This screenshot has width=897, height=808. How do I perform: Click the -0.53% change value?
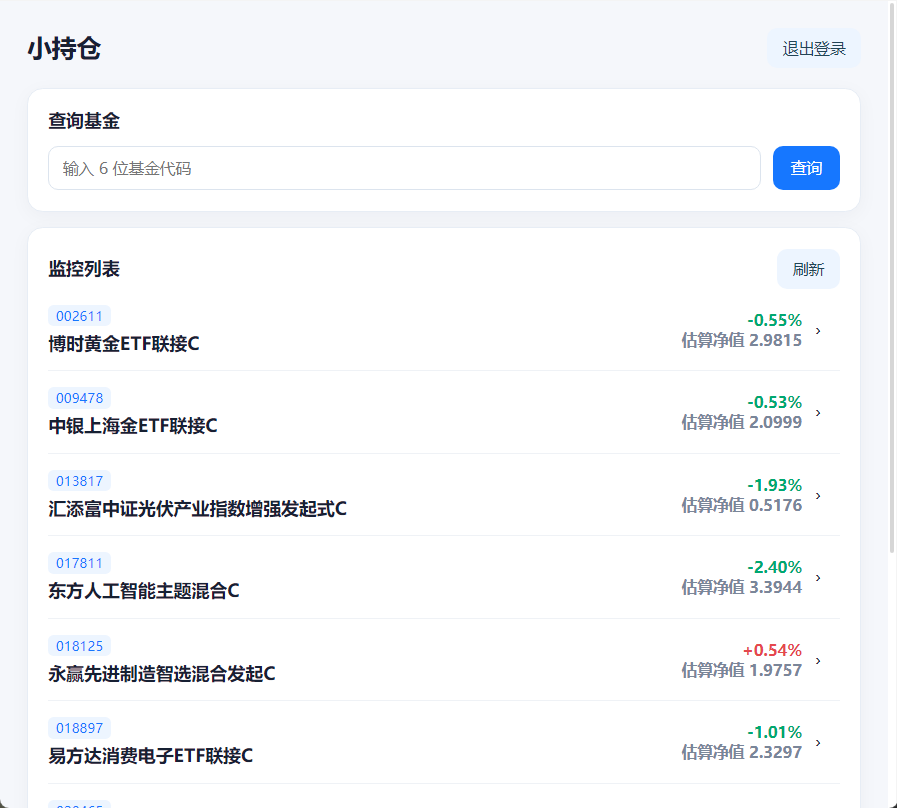pyautogui.click(x=775, y=402)
